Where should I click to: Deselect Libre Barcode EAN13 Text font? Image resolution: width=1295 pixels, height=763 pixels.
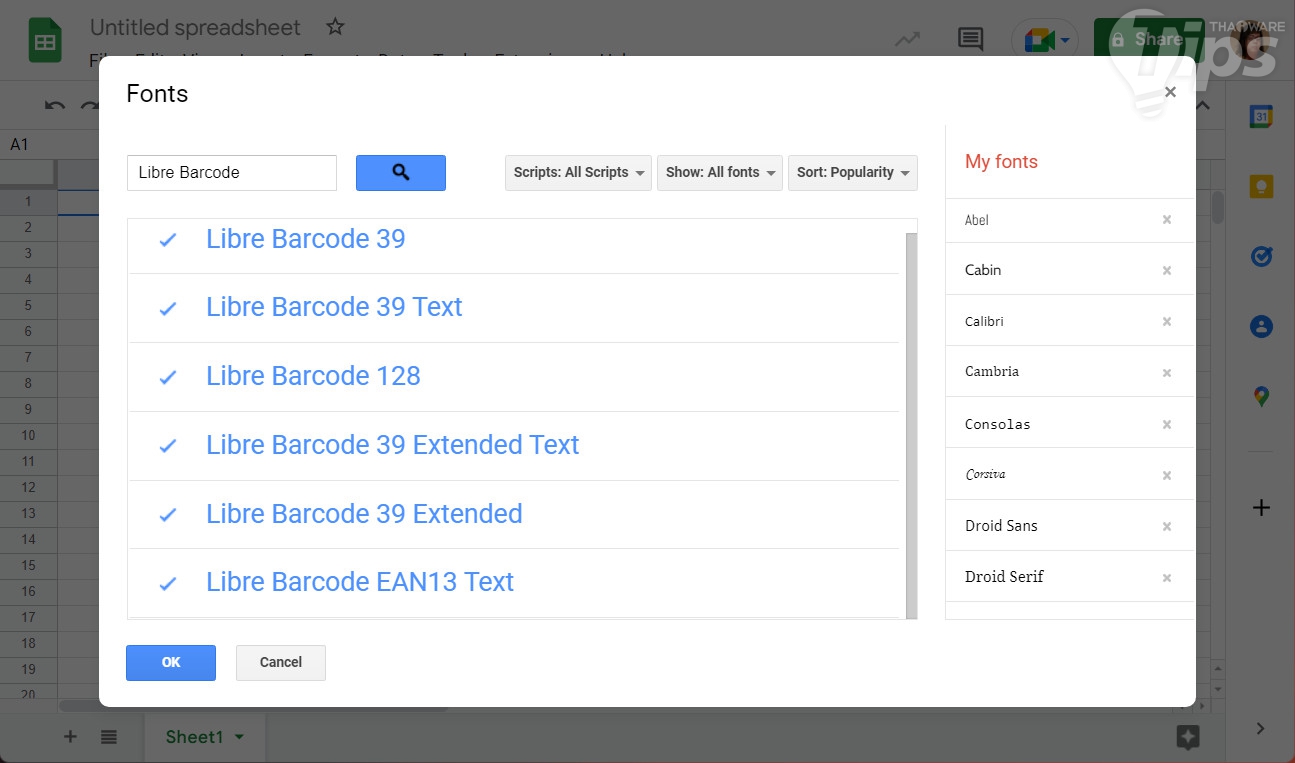tap(168, 583)
